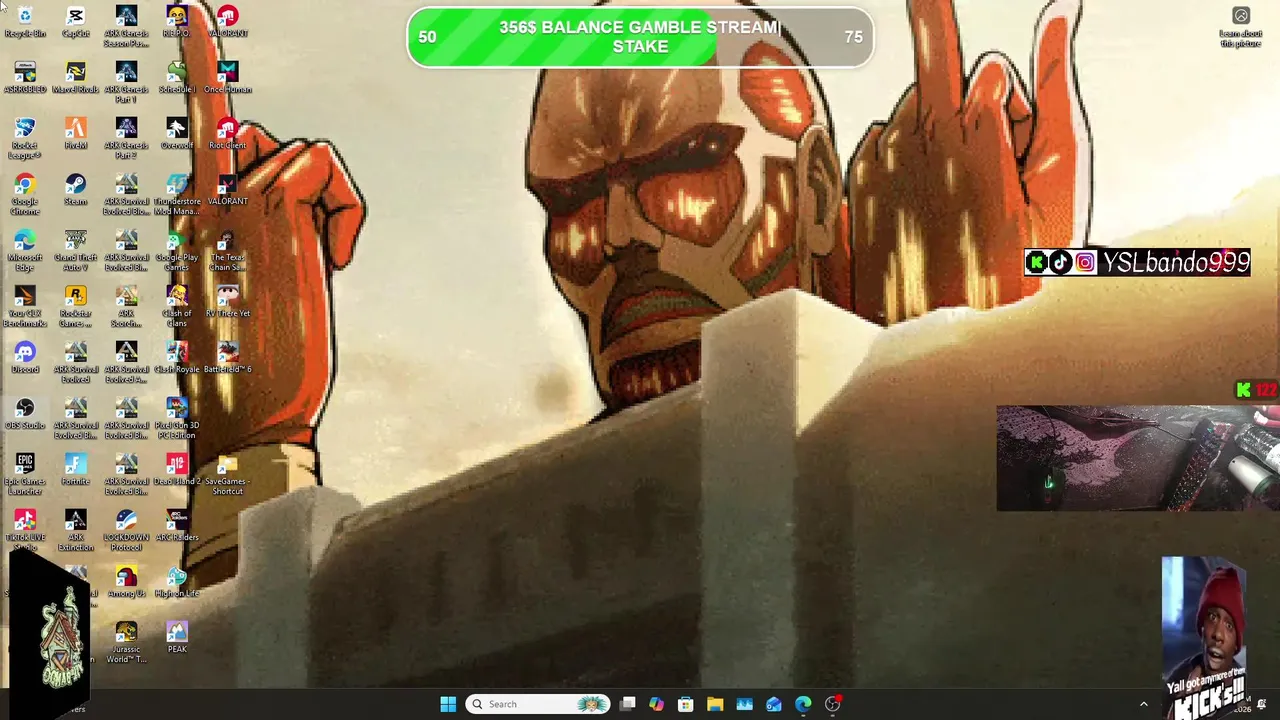Open the Schedule I game shortcut

coord(177,78)
